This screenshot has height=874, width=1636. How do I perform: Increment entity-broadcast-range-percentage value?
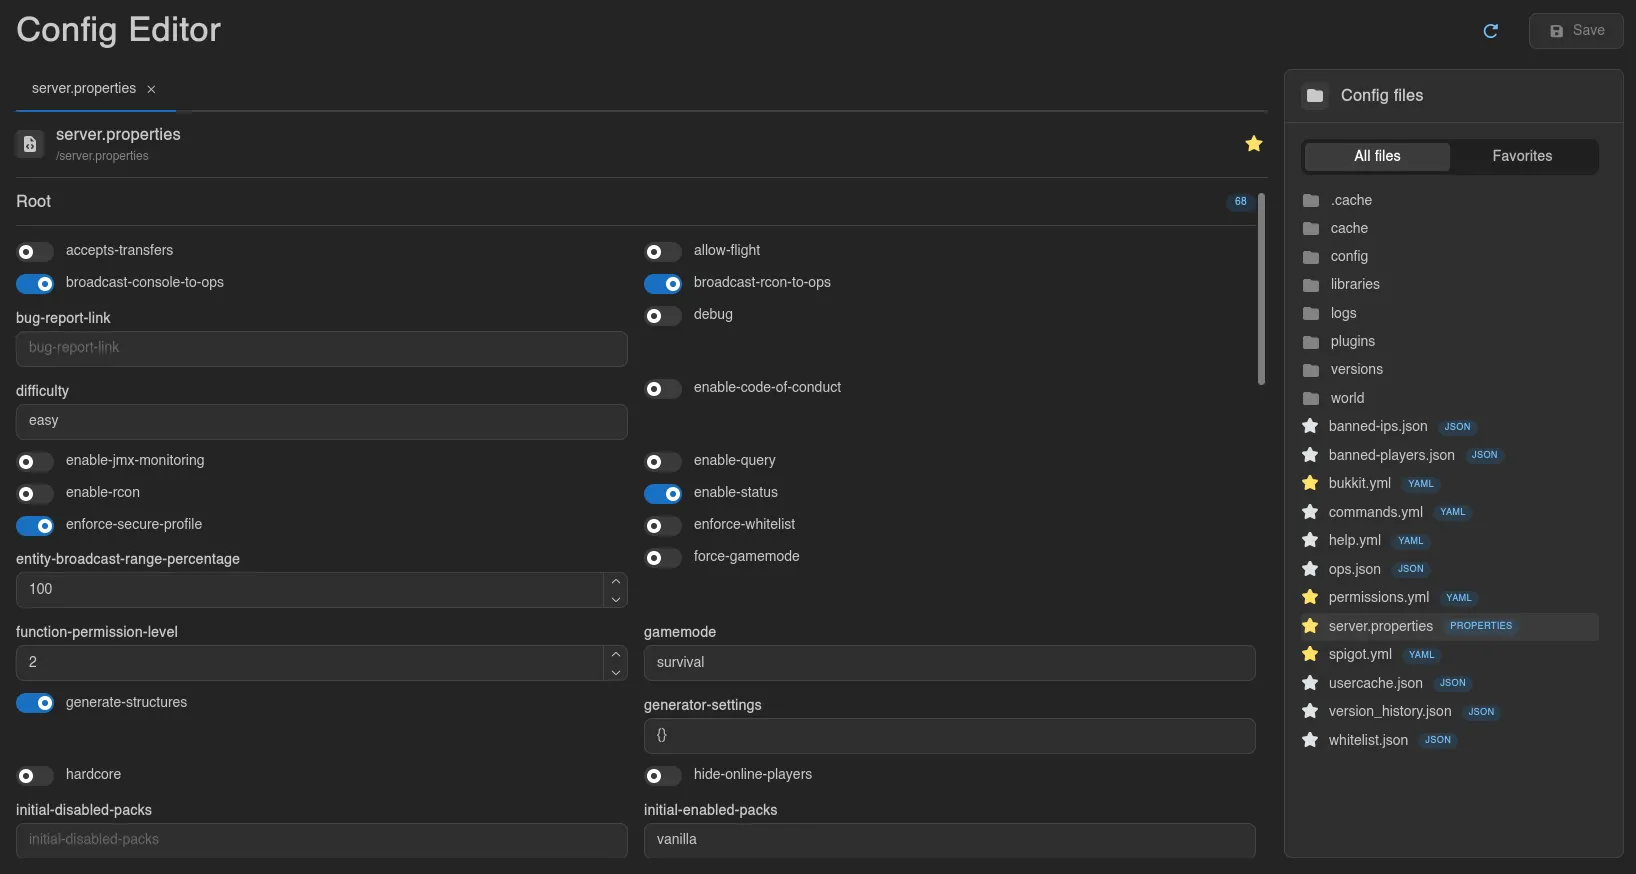(616, 581)
